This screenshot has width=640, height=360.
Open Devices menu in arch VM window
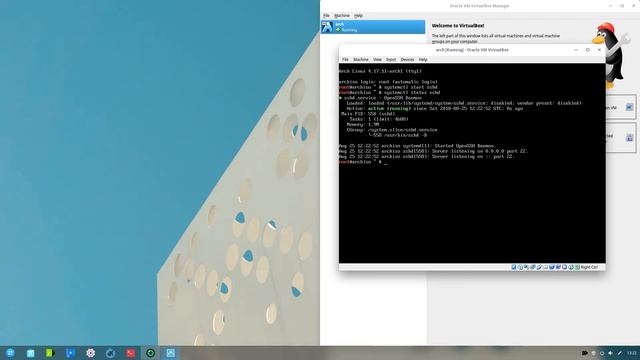click(407, 60)
